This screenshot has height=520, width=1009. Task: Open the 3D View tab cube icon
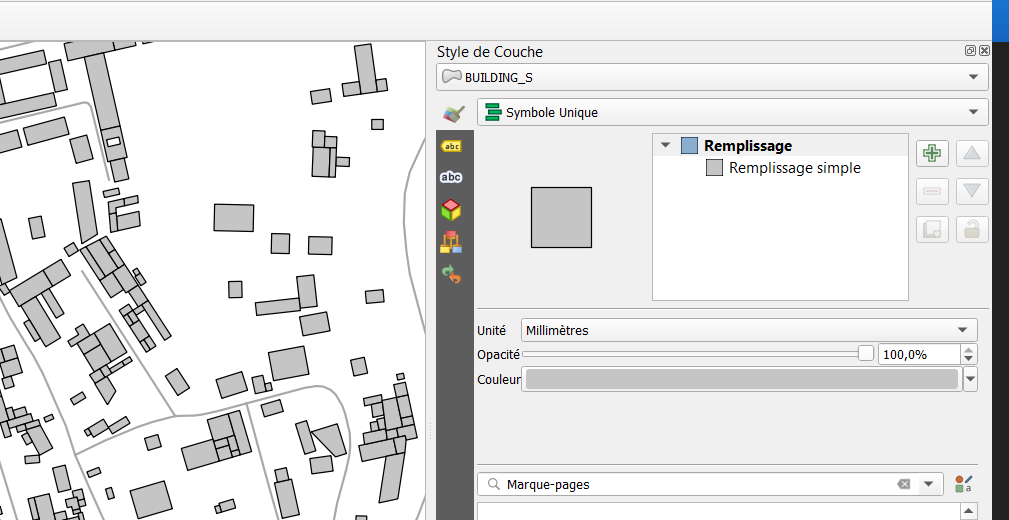click(x=451, y=209)
